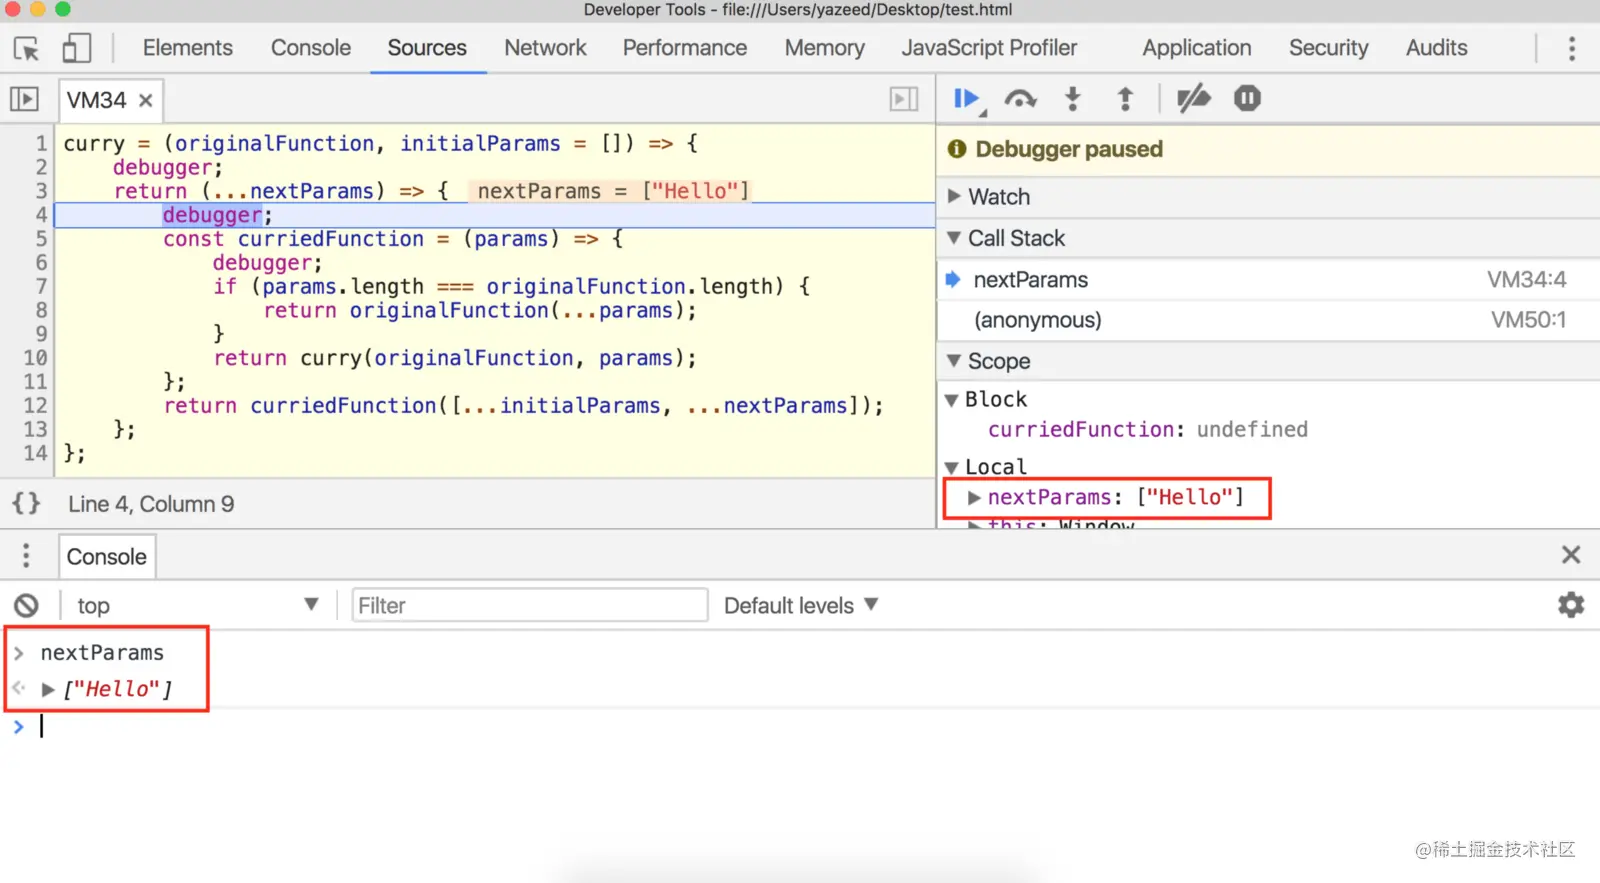Resume script execution in debugger
The width and height of the screenshot is (1600, 883).
965,99
